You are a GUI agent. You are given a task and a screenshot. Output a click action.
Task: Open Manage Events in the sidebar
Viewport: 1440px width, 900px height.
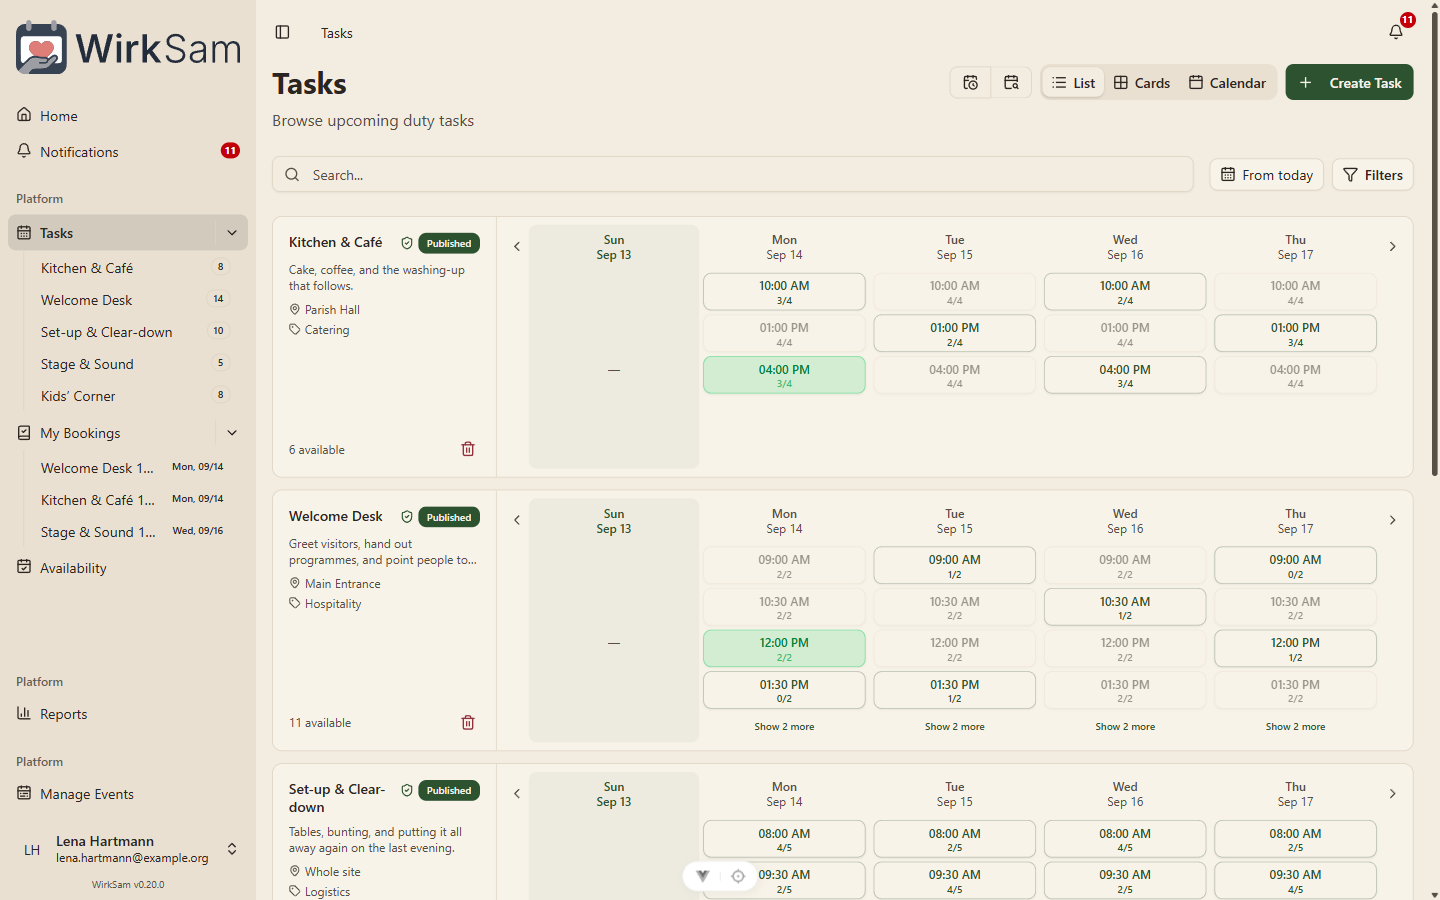point(128,794)
